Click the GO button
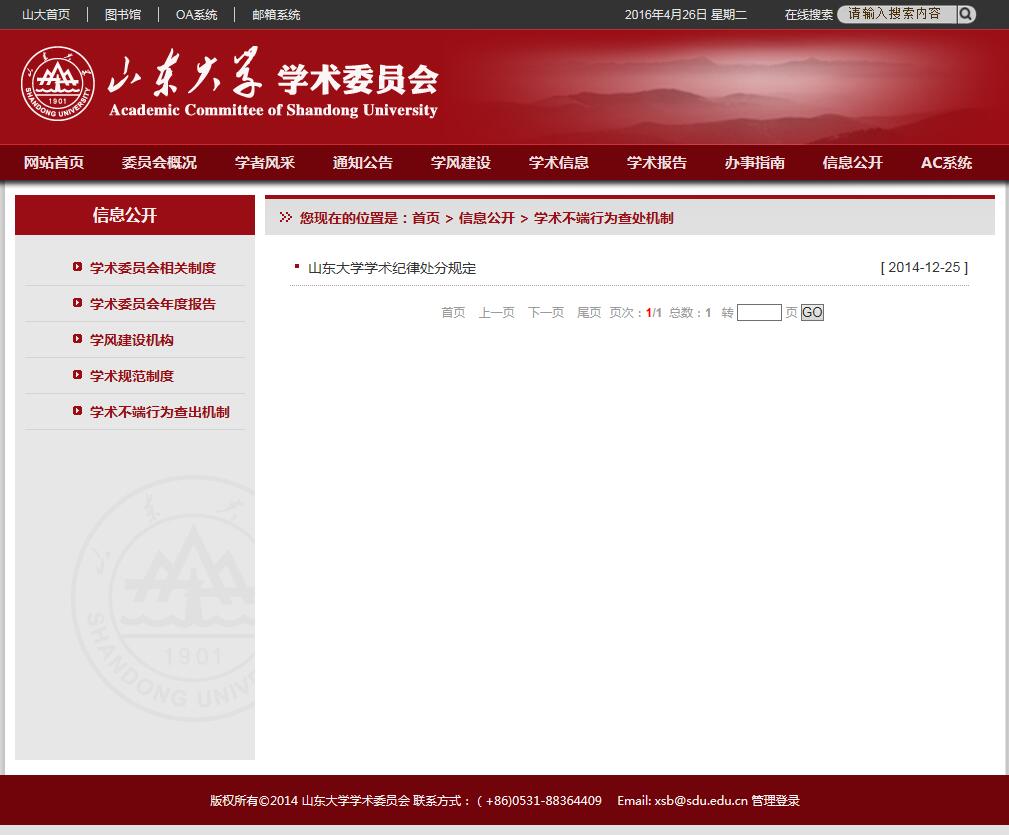This screenshot has height=835, width=1009. [812, 313]
